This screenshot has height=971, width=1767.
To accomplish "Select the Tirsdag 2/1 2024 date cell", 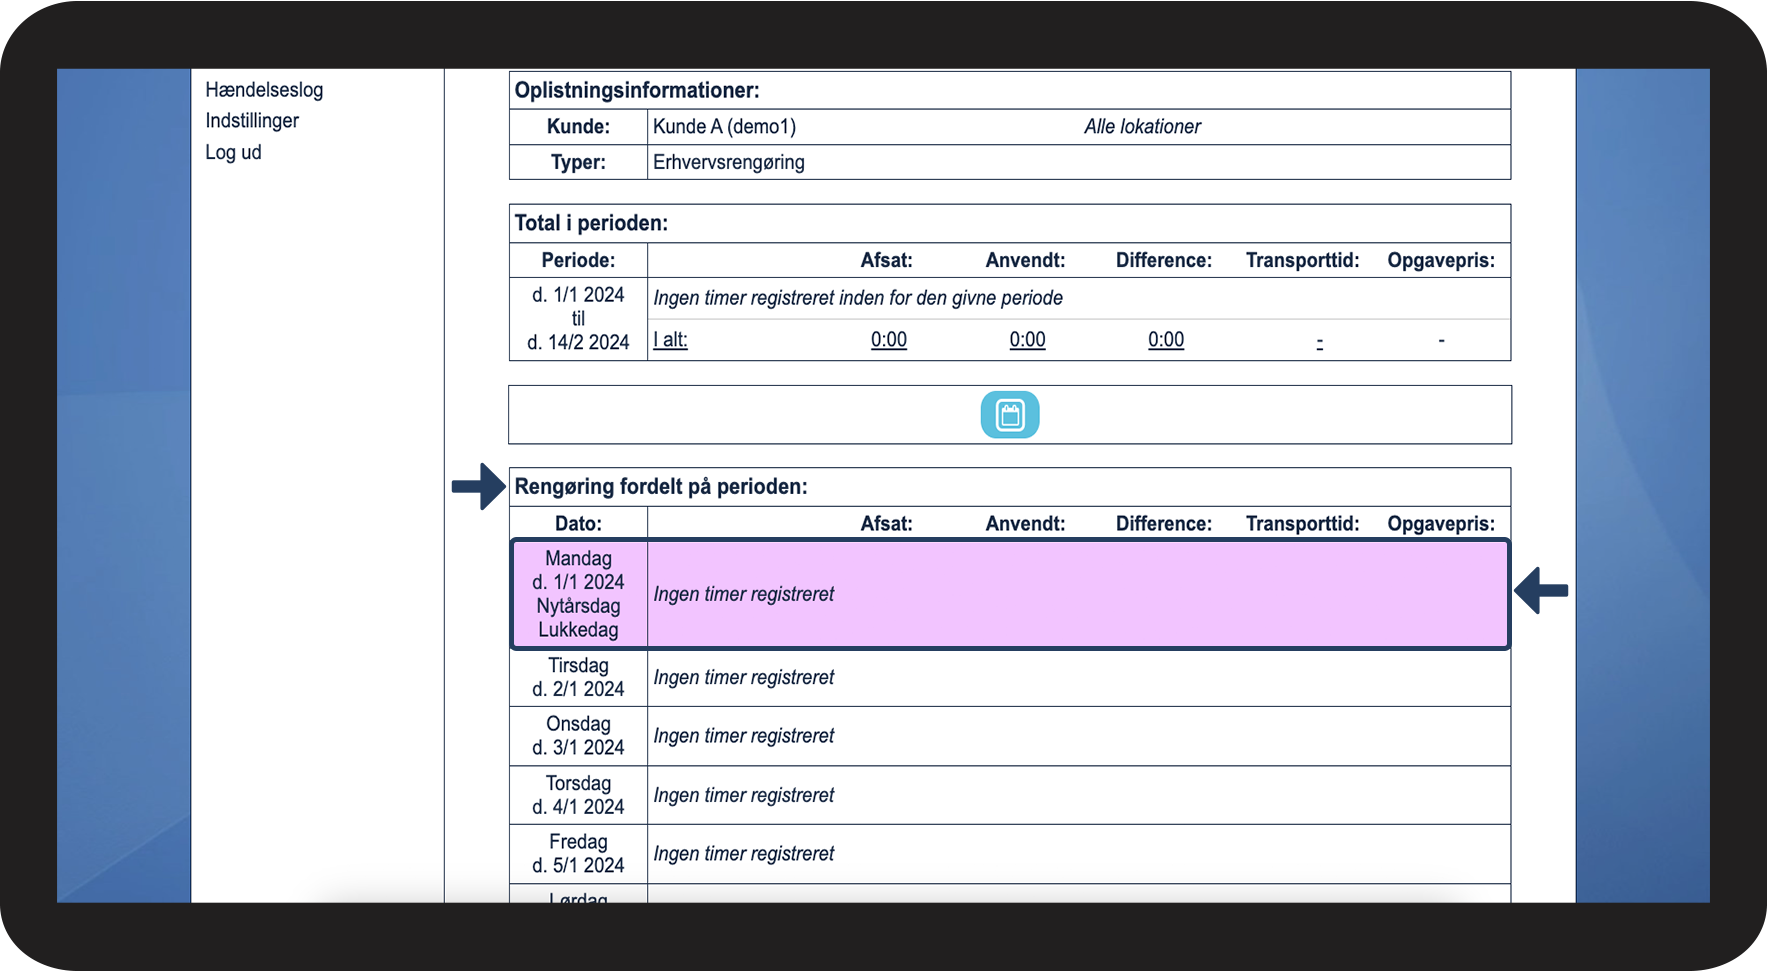I will [578, 677].
